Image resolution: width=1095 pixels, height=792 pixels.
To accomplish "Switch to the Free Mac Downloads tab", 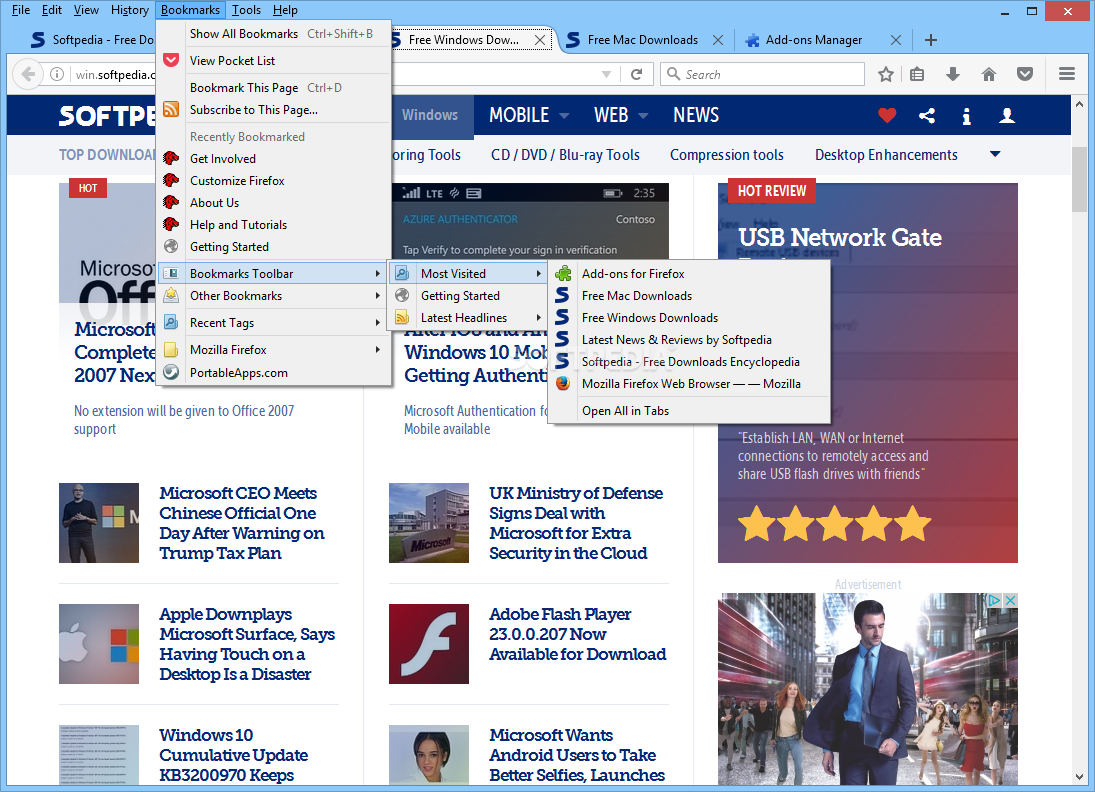I will click(x=642, y=40).
